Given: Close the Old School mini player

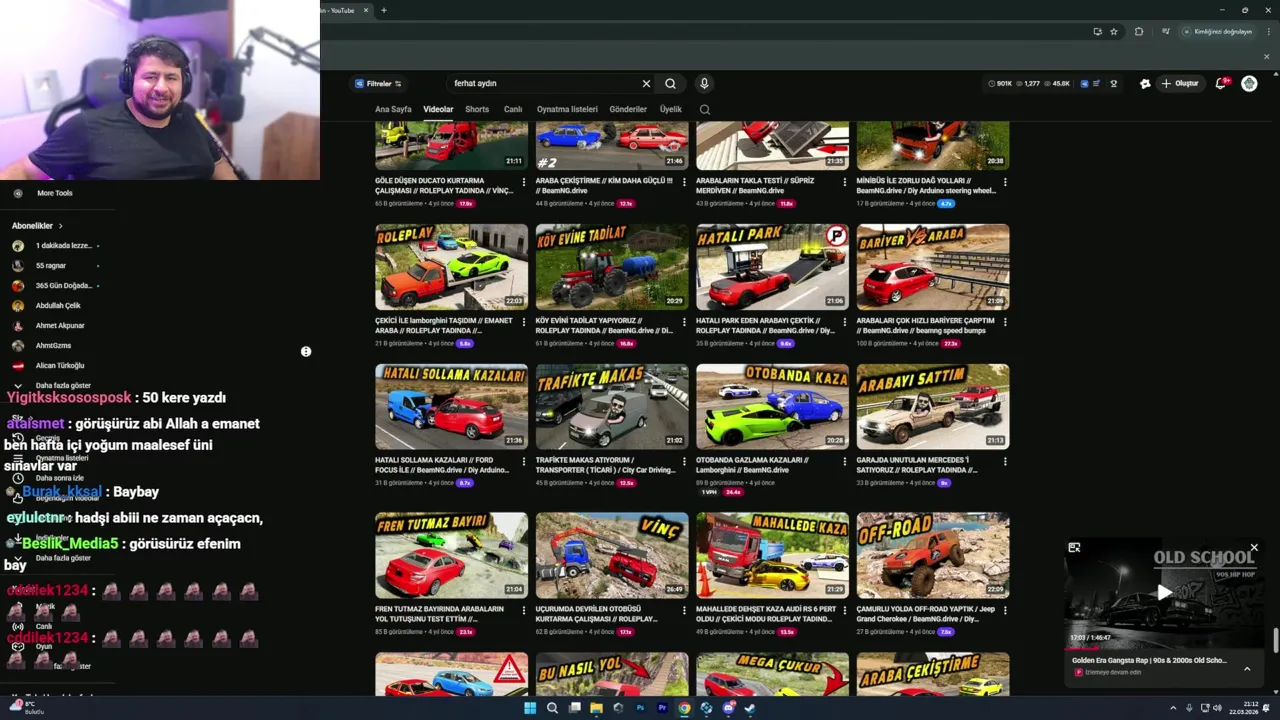Looking at the screenshot, I should click(x=1254, y=548).
